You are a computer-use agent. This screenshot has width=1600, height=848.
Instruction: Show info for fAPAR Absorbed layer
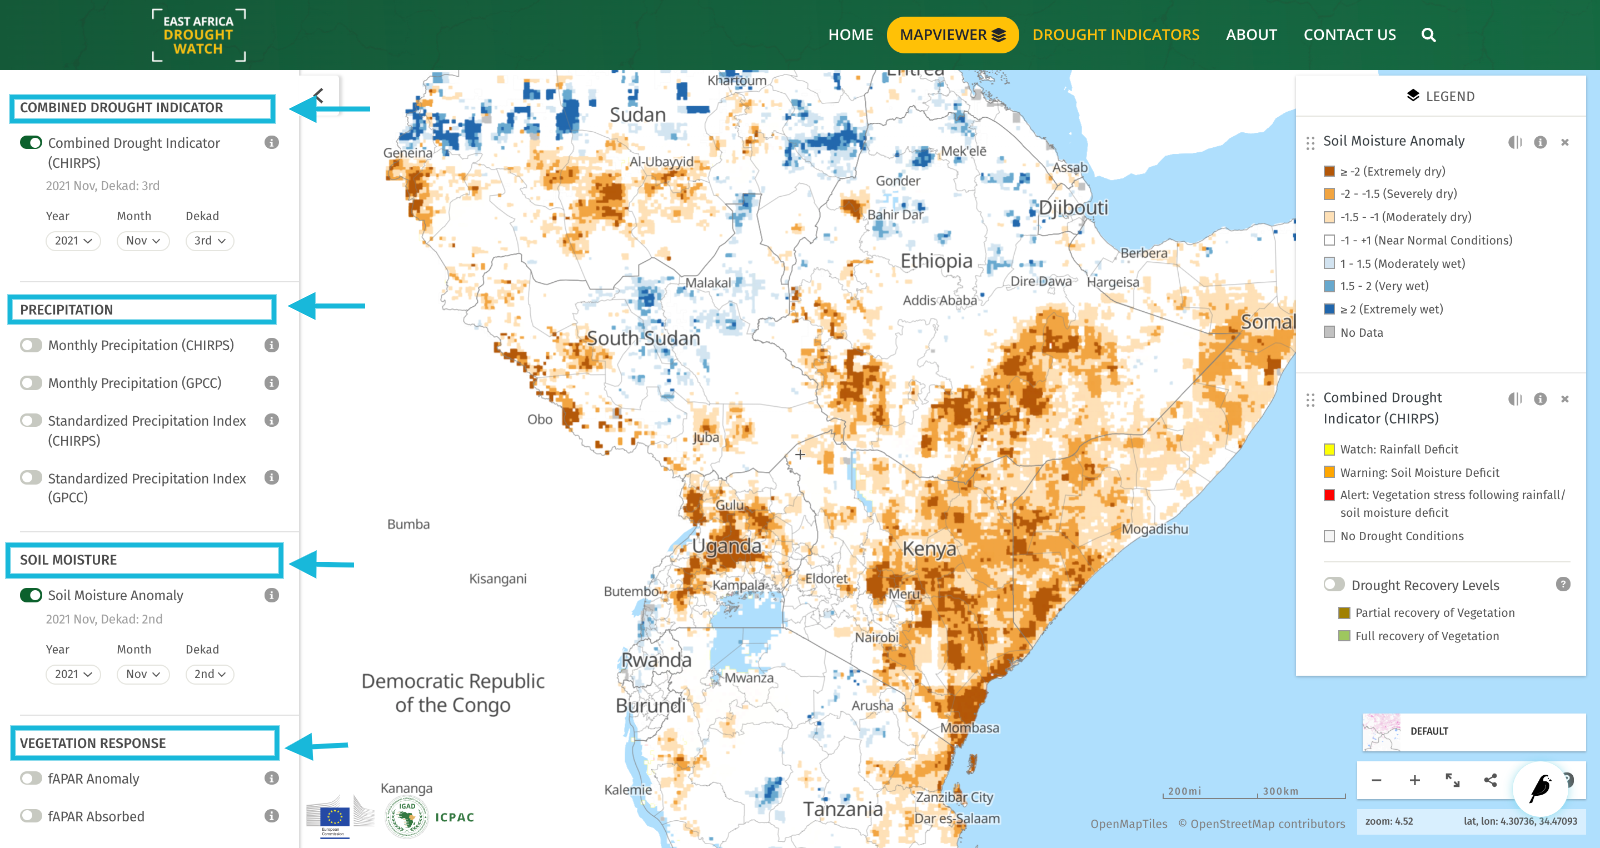pos(271,816)
